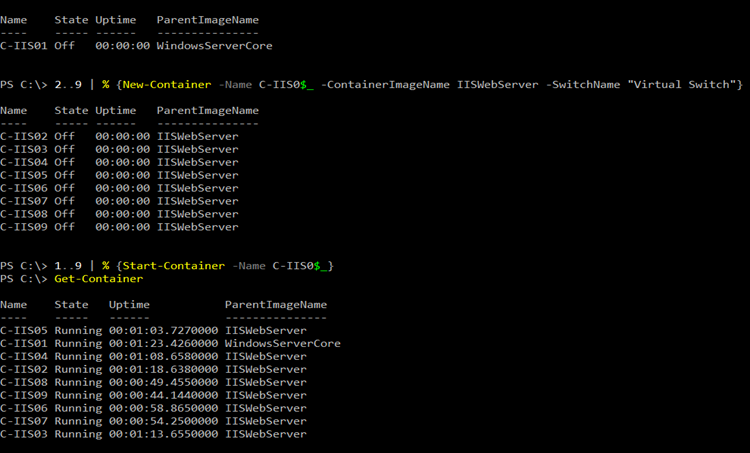Viewport: 750px width, 453px height.
Task: Click C-IIS03 in the Off containers list
Action: pyautogui.click(x=23, y=149)
